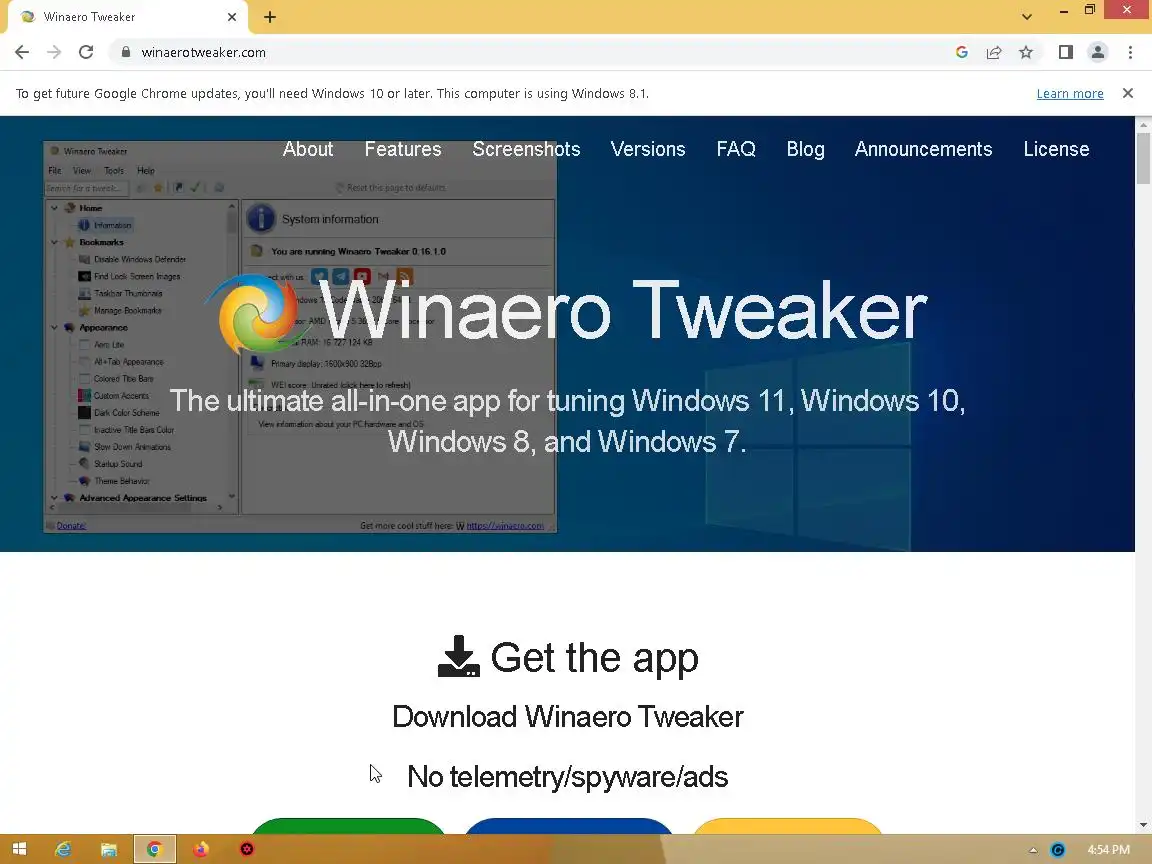The image size is (1152, 864).
Task: Click the Winaero Tweaker hero heading
Action: 624,311
